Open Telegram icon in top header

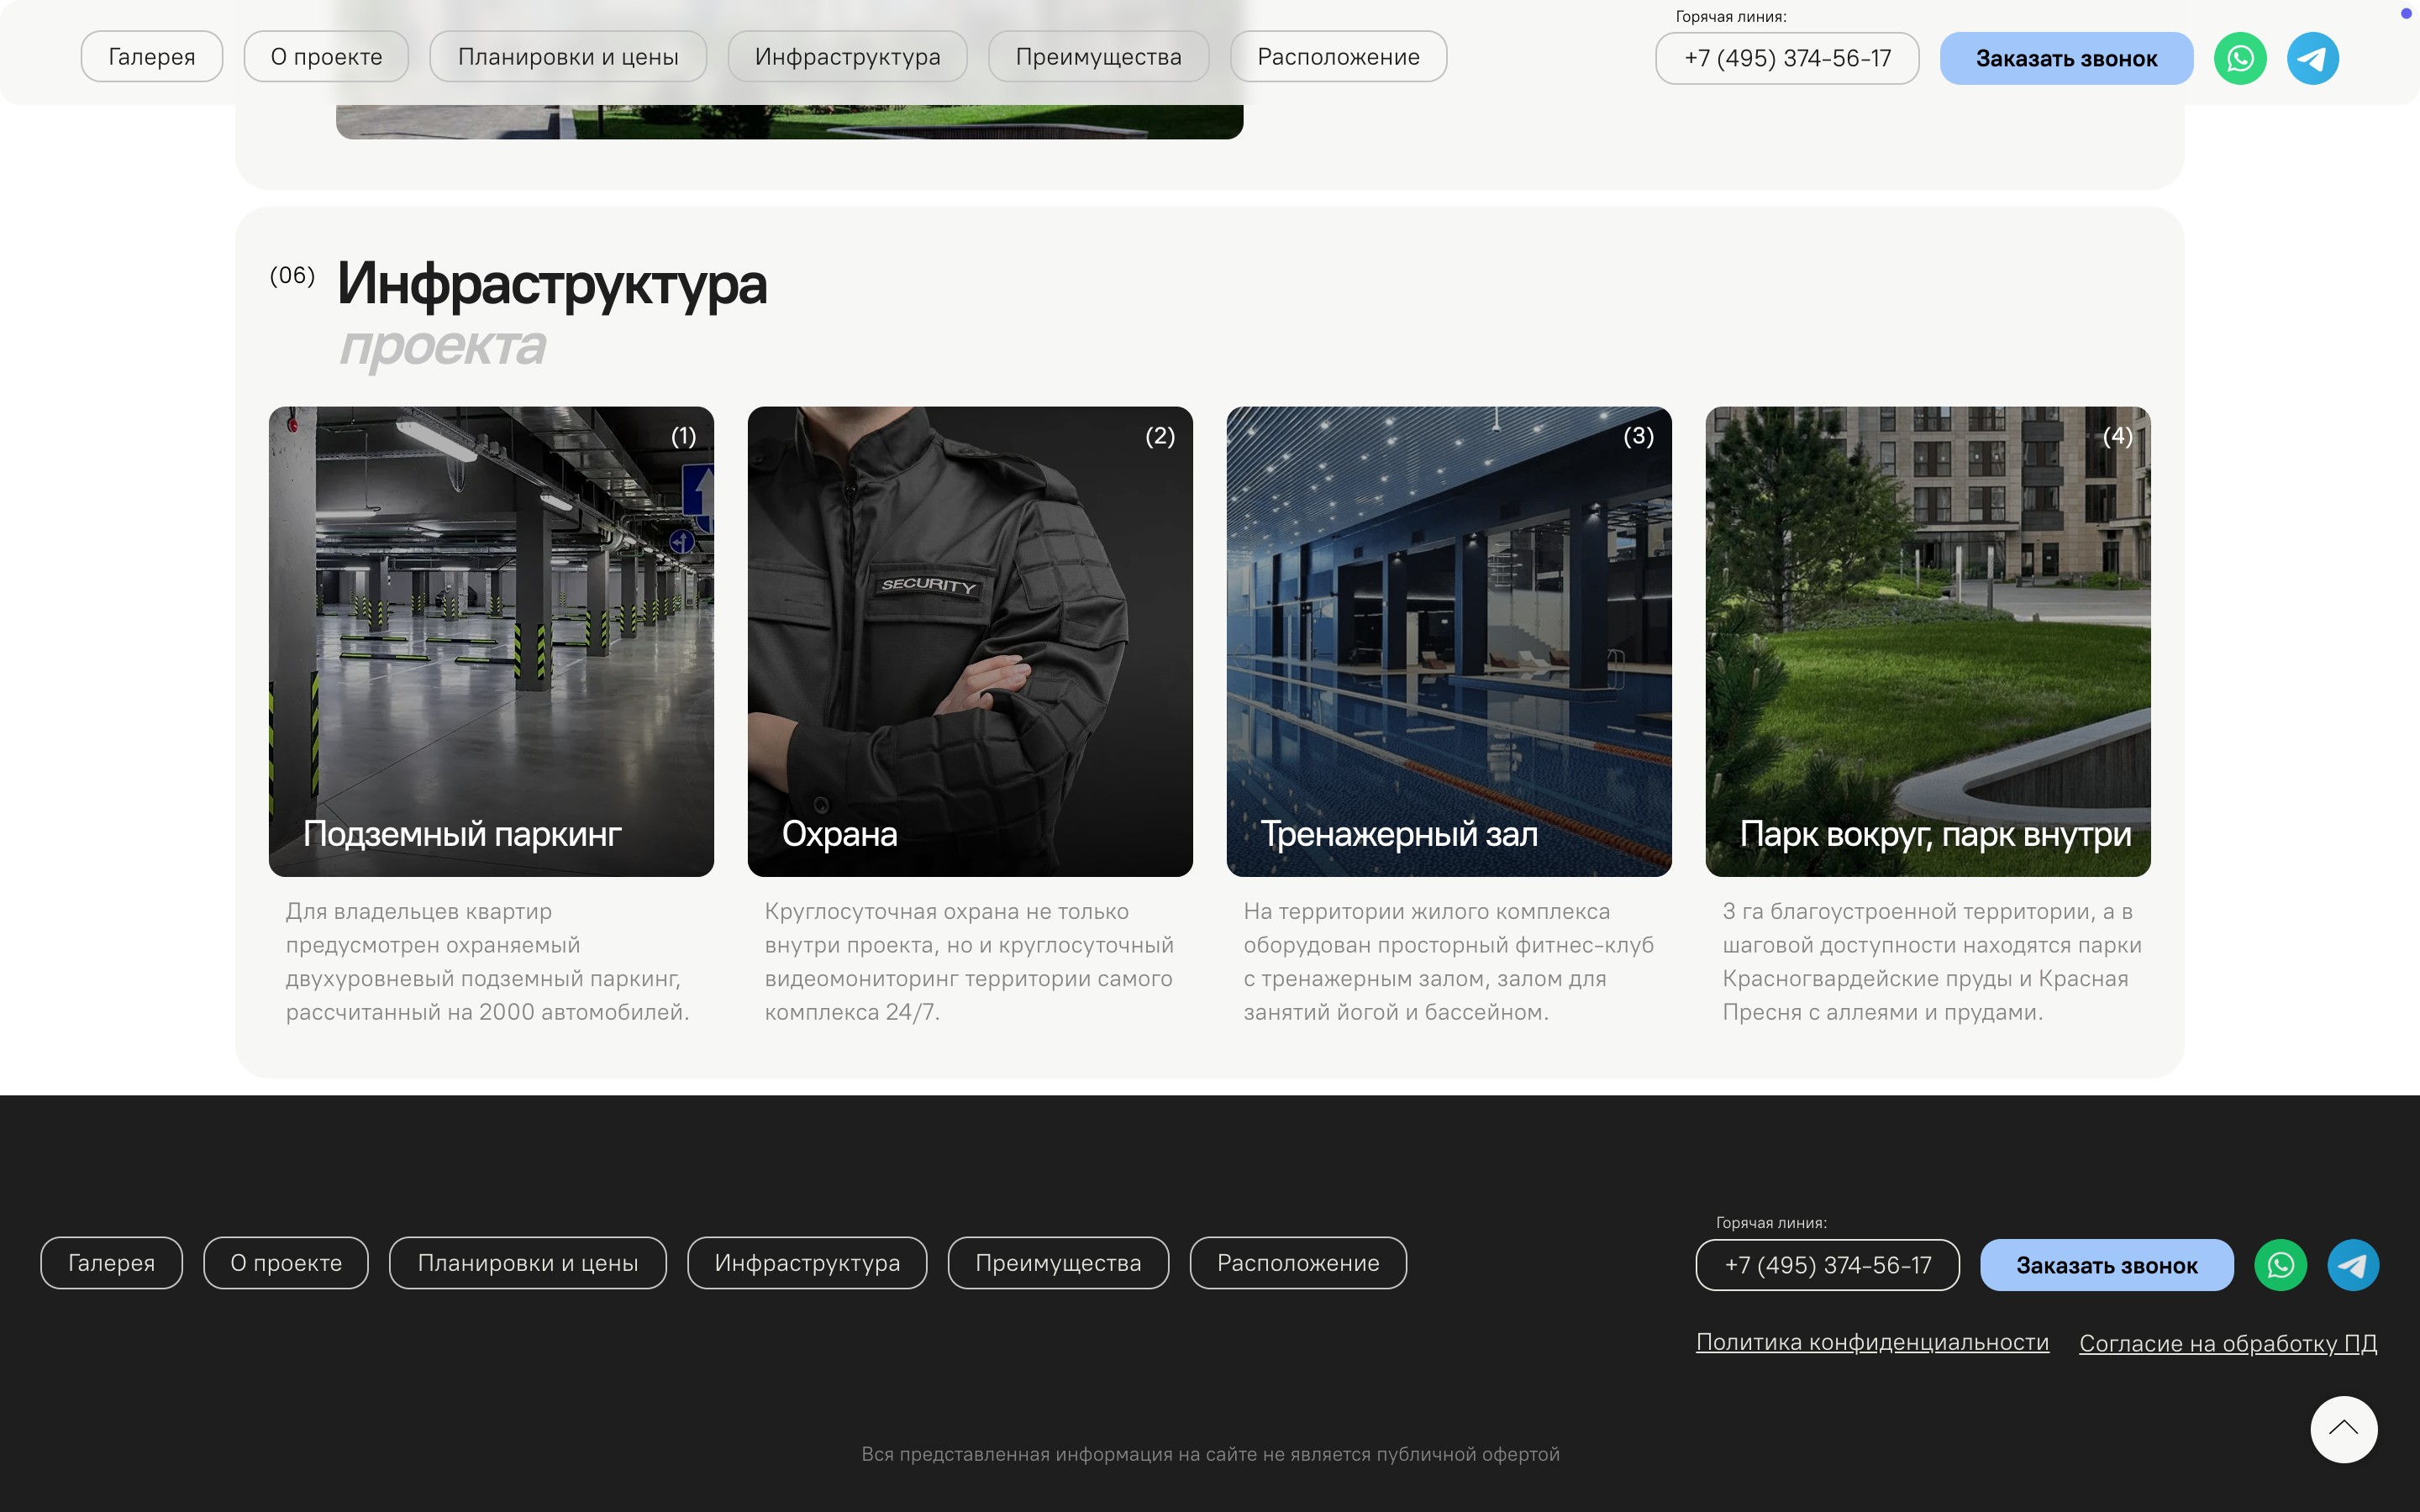point(2313,58)
